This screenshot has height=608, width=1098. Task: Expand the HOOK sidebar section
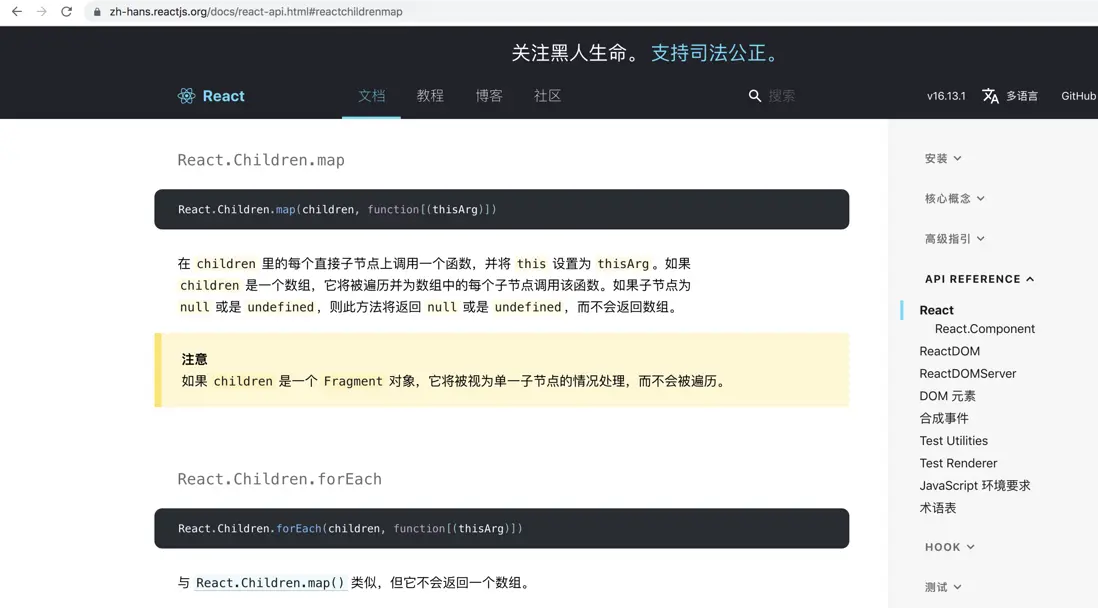pyautogui.click(x=950, y=547)
